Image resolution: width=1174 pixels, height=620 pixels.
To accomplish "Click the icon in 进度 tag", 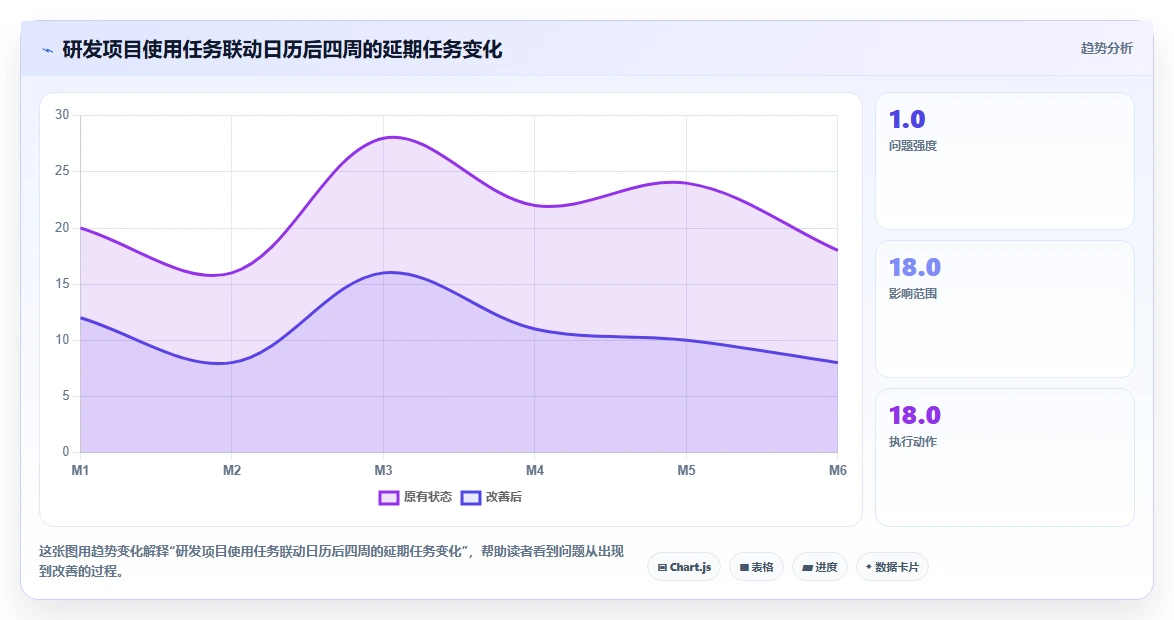I will pyautogui.click(x=807, y=568).
